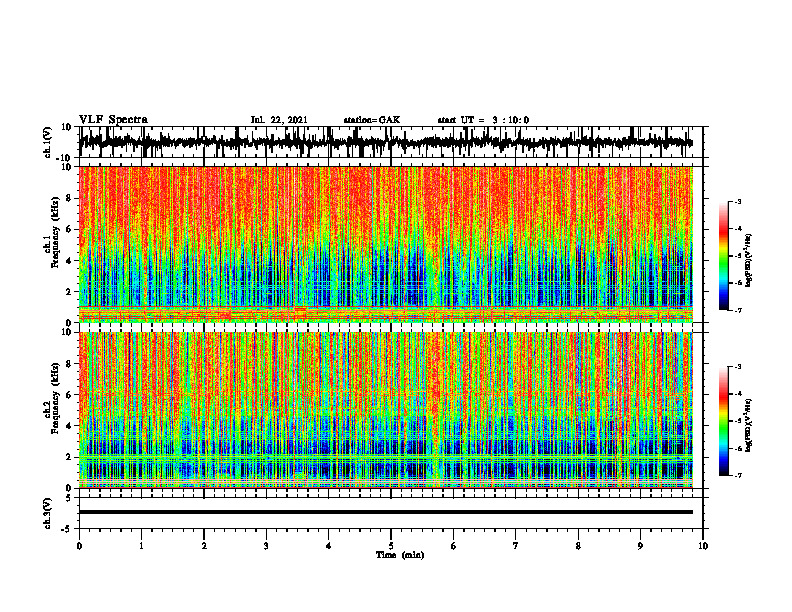792x612 pixels.
Task: Click the ch.1(V) waveform axis label
Action: coord(48,142)
